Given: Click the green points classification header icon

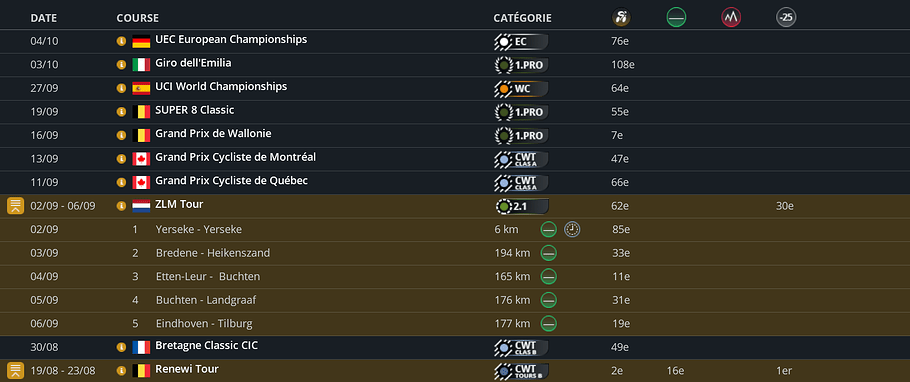Looking at the screenshot, I should [x=676, y=17].
